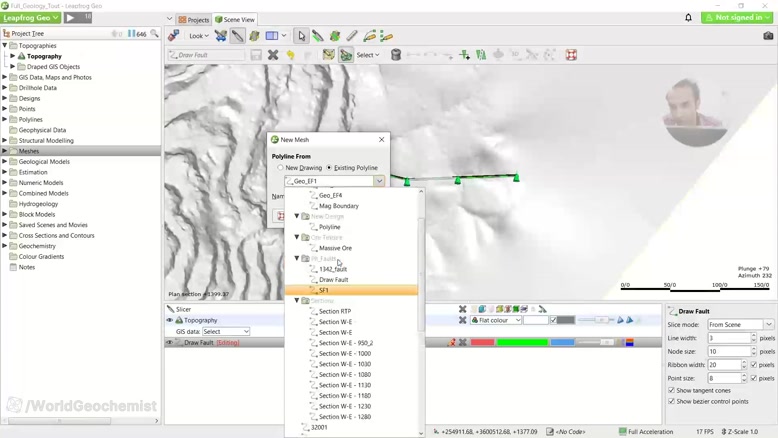Open the Slice mode From Scene dropdown

click(741, 324)
